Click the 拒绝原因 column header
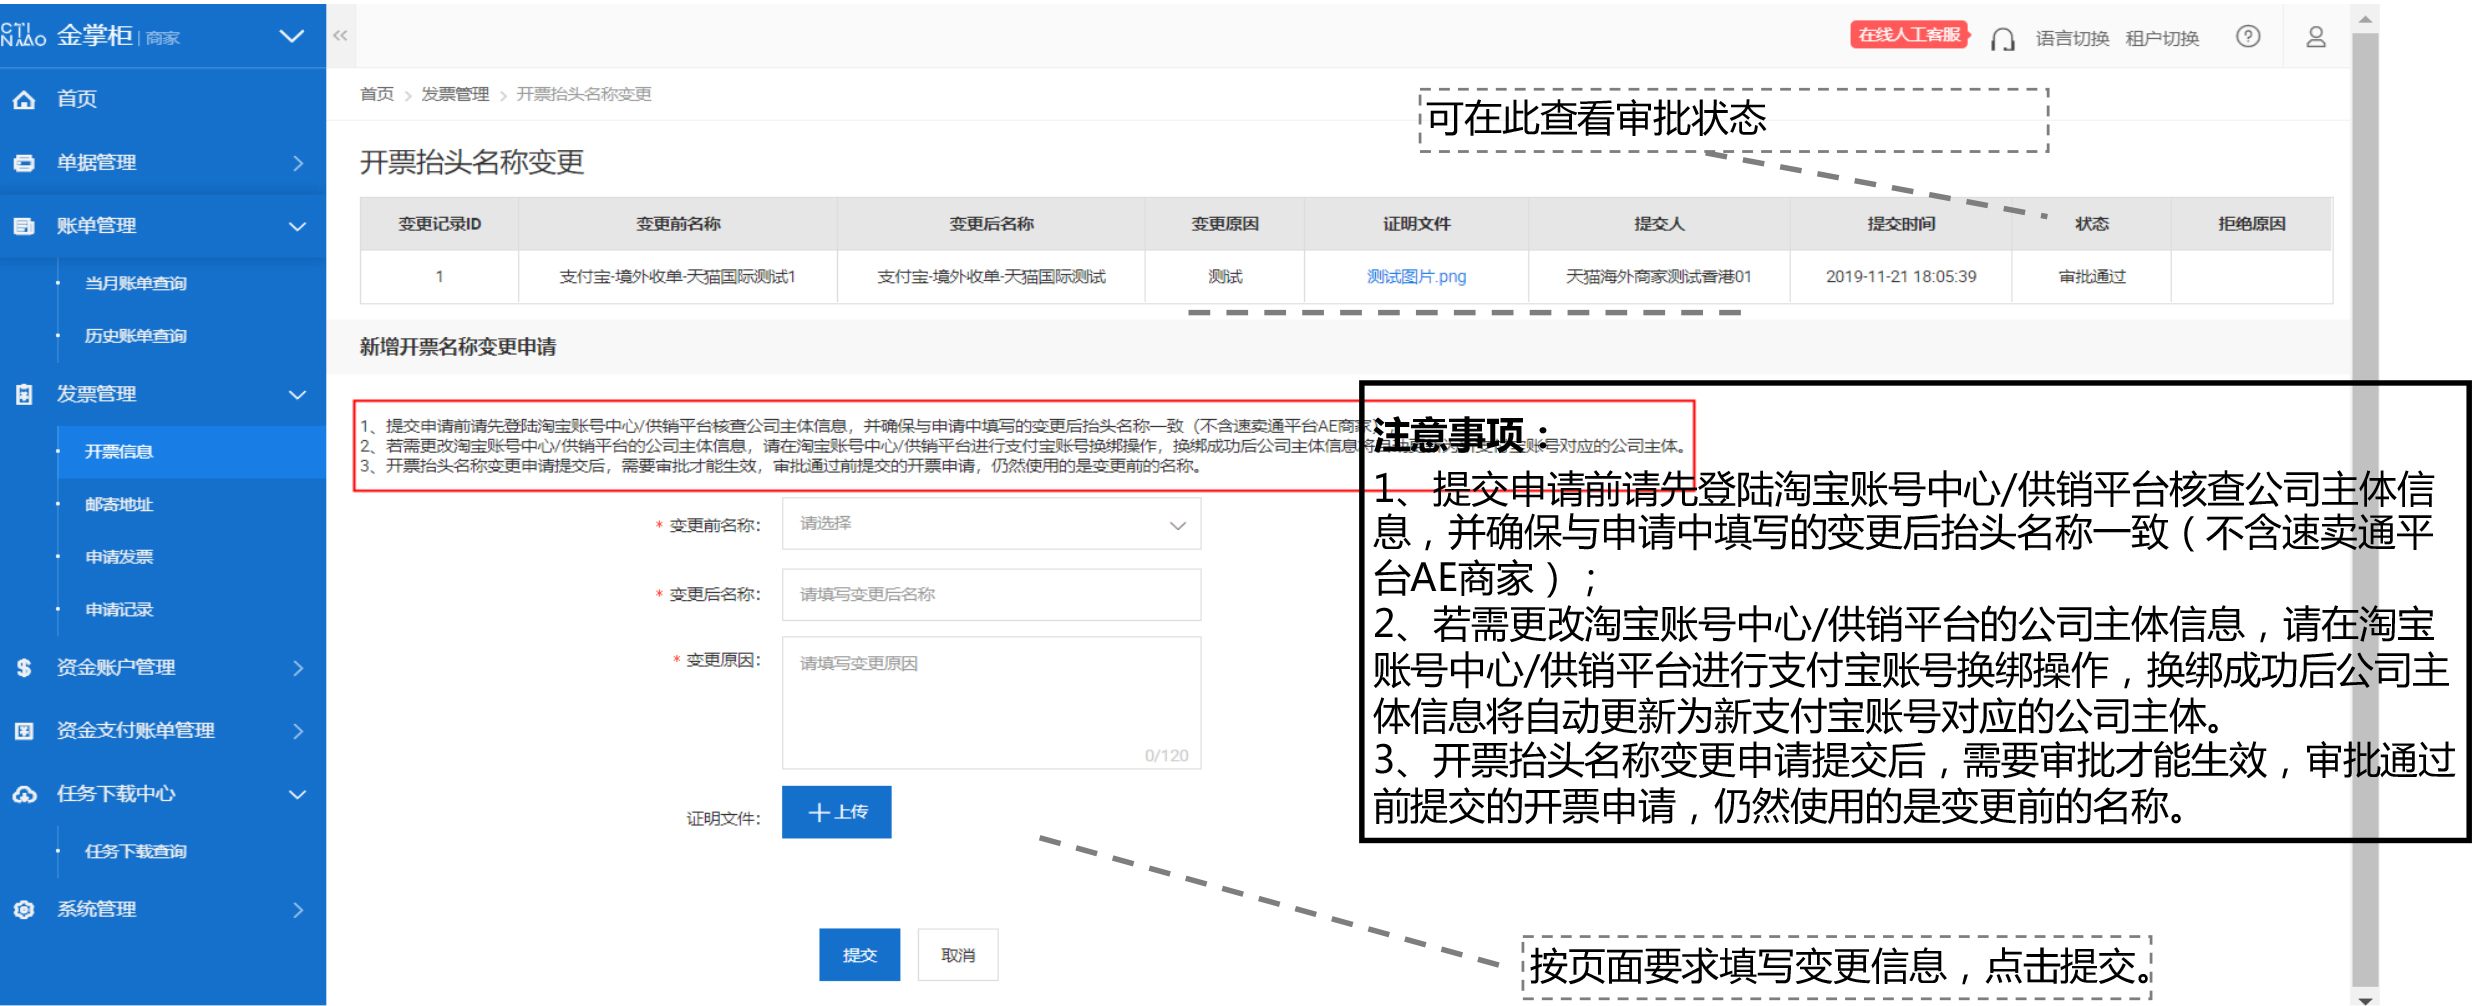 click(x=2252, y=224)
